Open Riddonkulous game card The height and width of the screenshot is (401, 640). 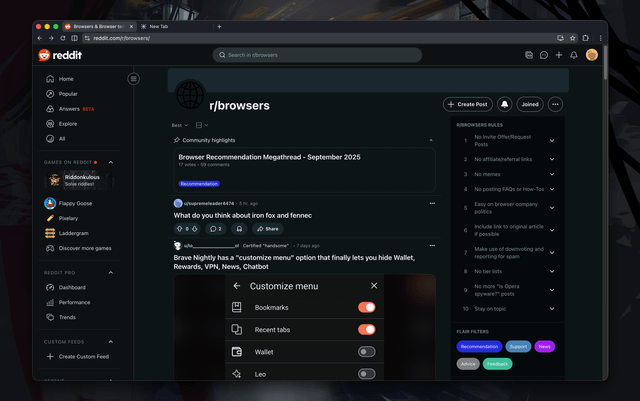(x=79, y=180)
